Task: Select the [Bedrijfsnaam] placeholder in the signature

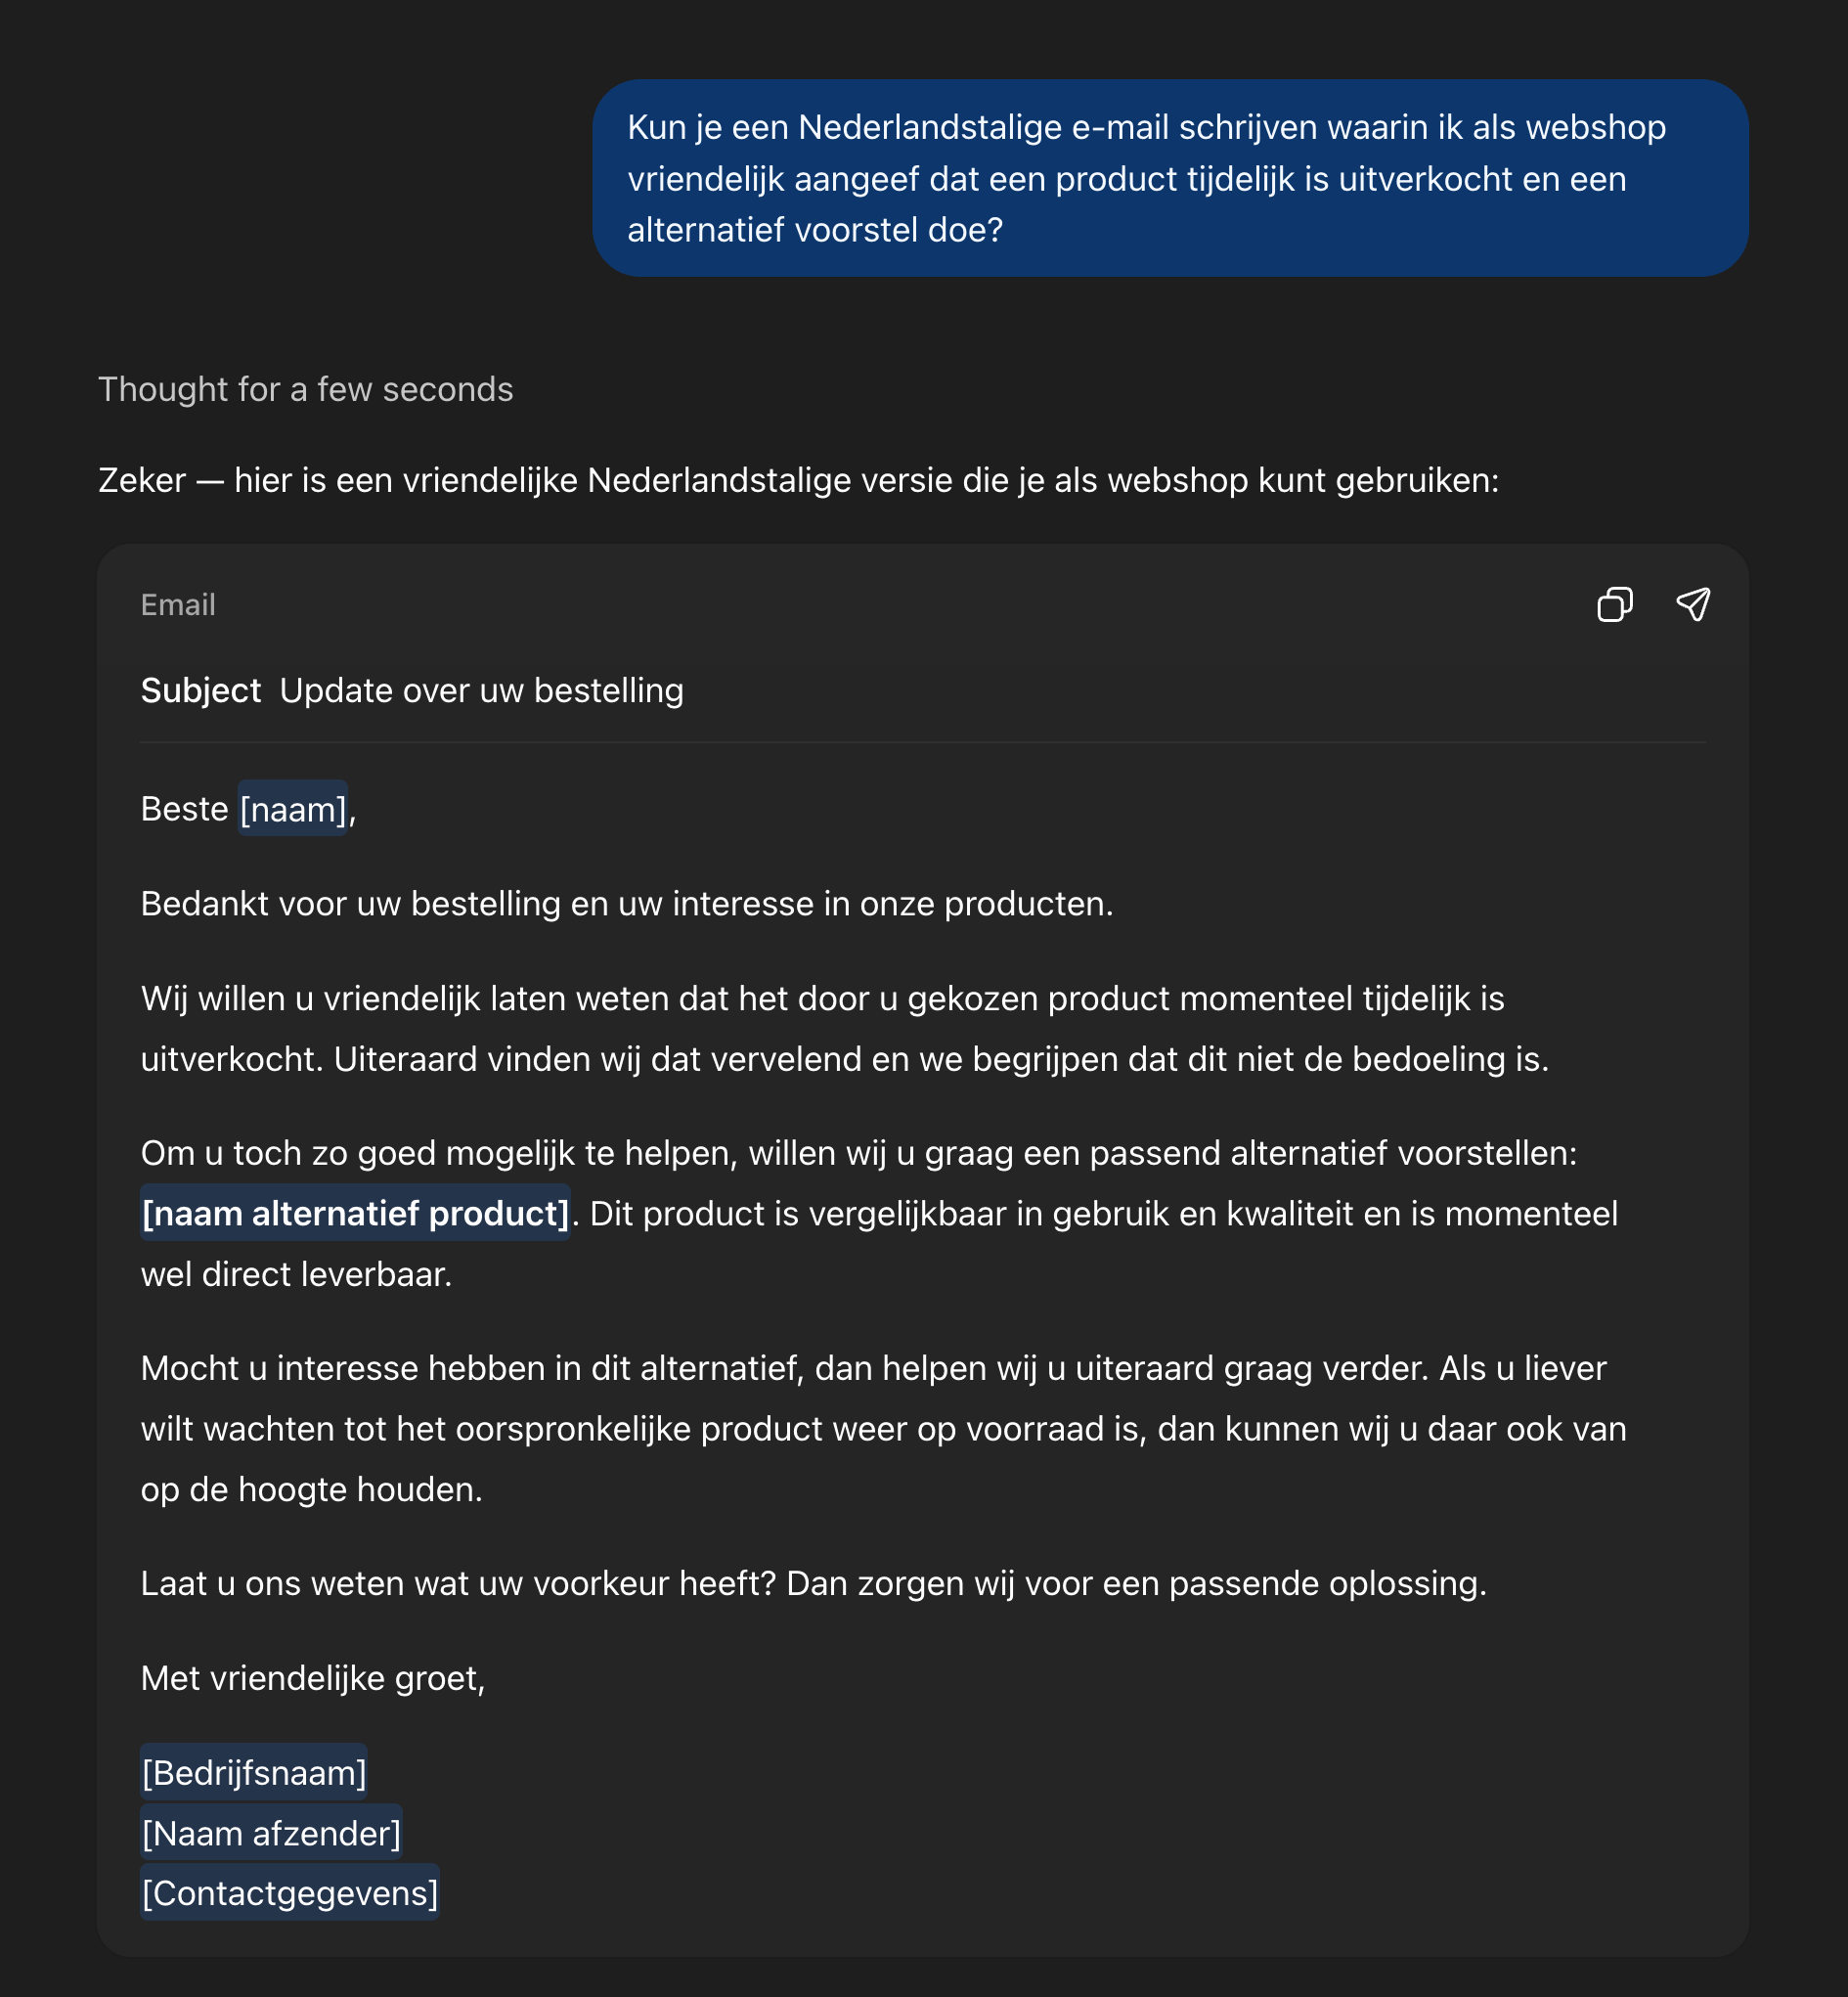Action: click(254, 1771)
